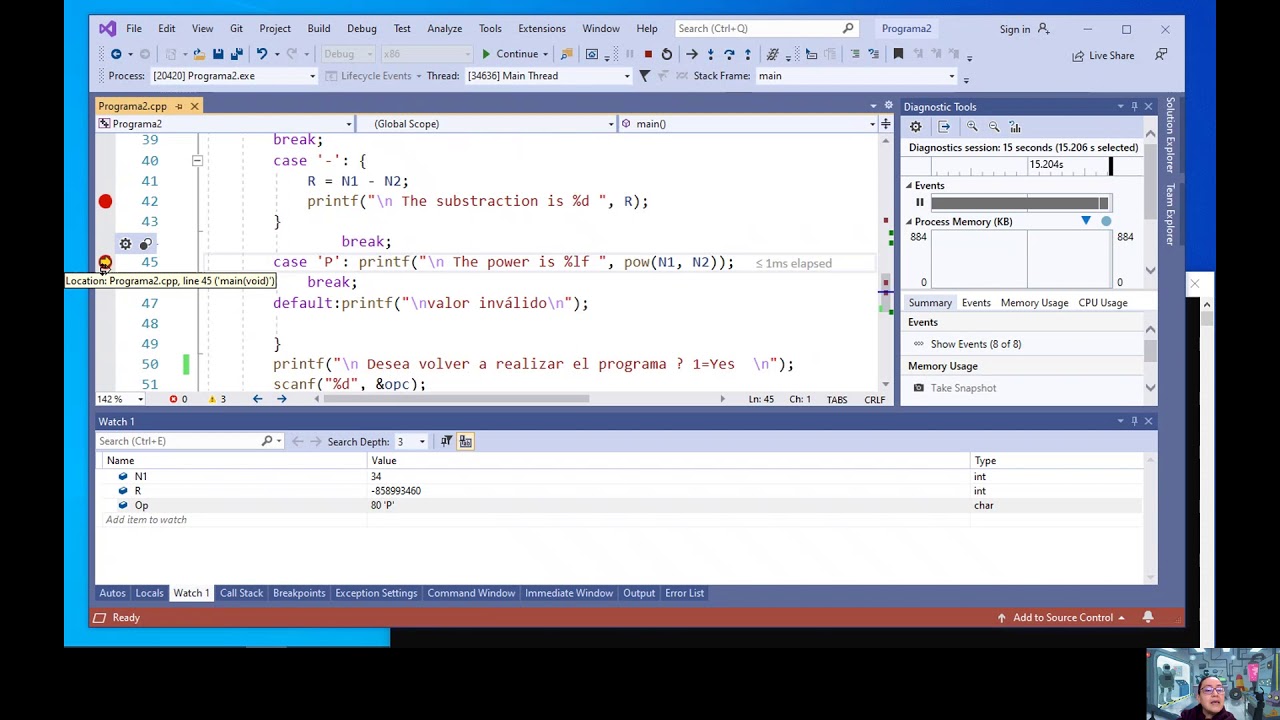Open the Breakpoints tab
The image size is (1280, 720).
(299, 593)
